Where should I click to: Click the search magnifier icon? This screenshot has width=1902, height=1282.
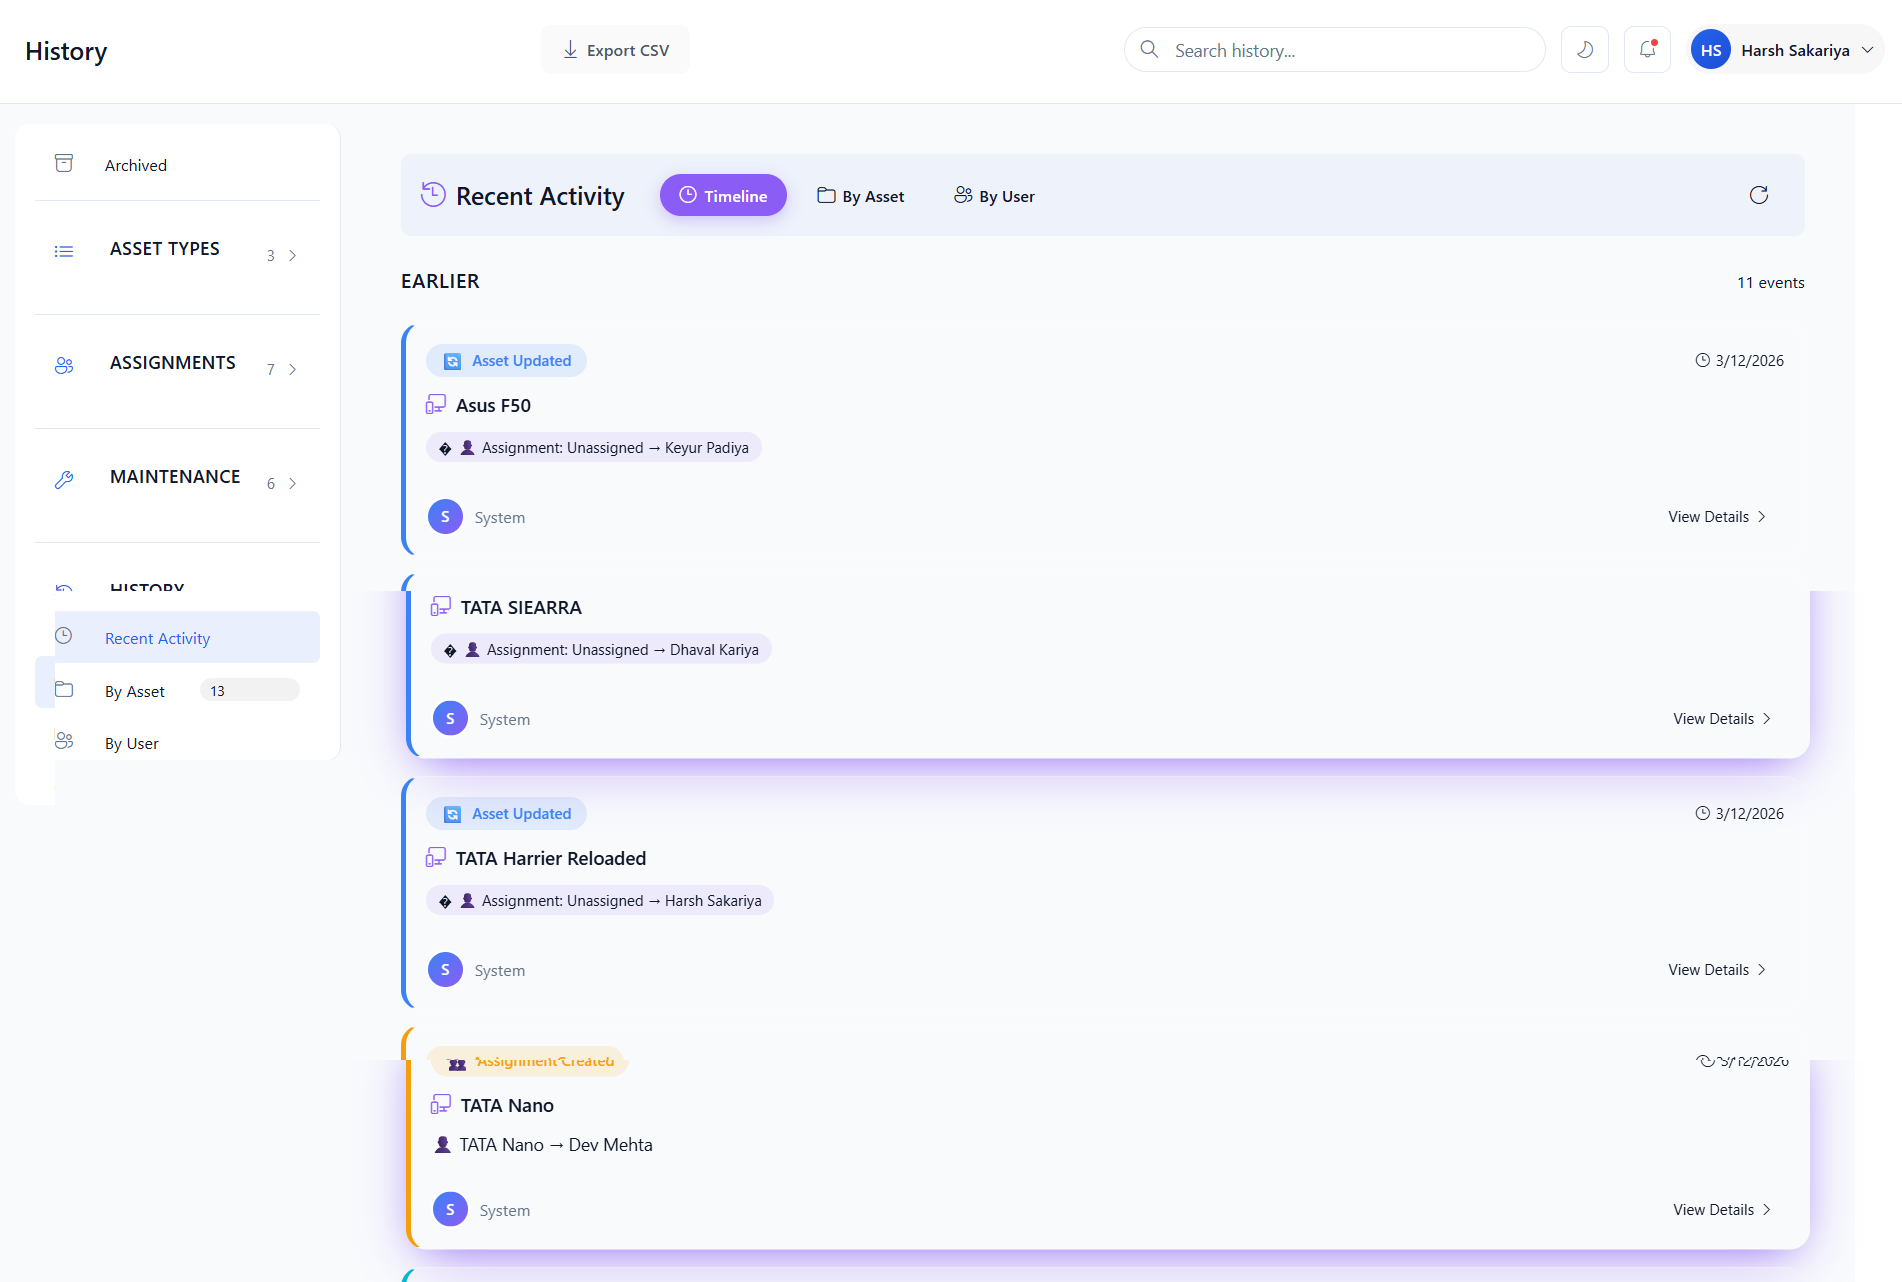[x=1149, y=49]
